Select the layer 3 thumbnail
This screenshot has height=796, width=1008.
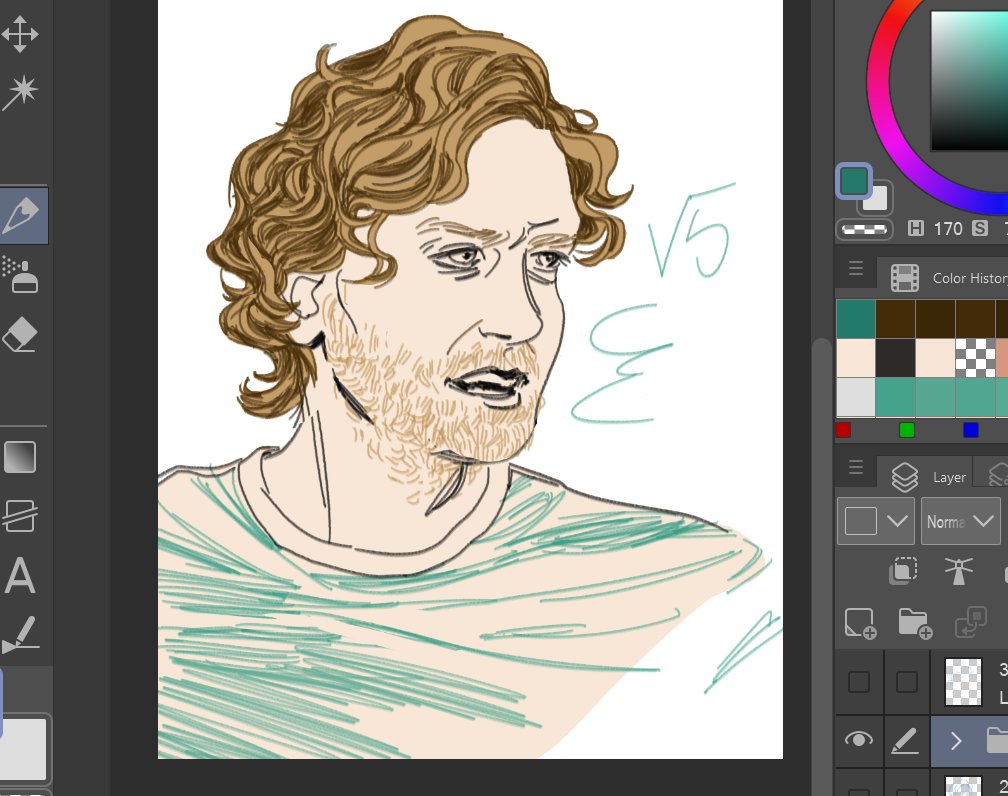[x=963, y=682]
